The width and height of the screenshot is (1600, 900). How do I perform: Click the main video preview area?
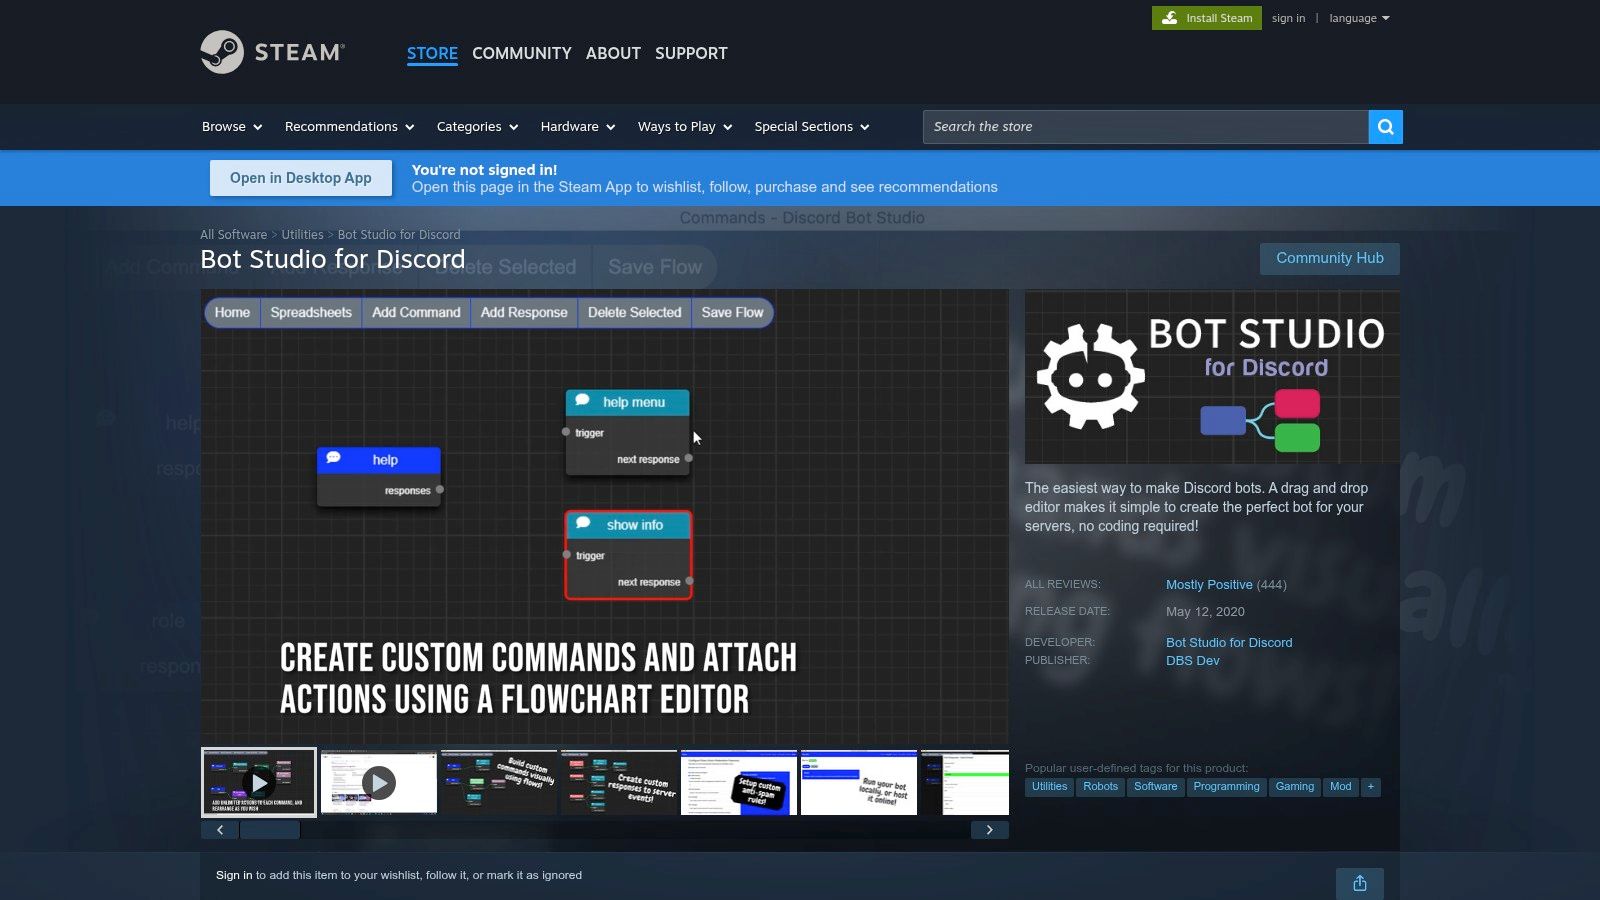(x=605, y=517)
